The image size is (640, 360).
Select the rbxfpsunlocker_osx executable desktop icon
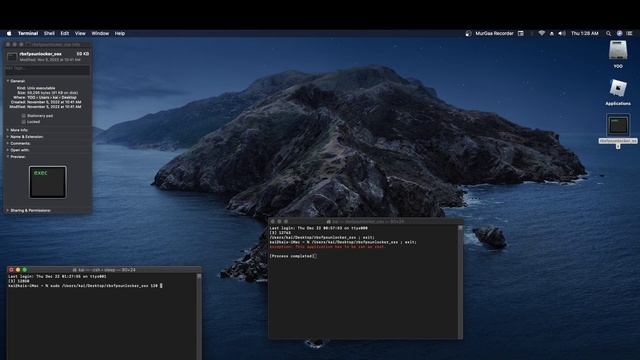(x=618, y=125)
